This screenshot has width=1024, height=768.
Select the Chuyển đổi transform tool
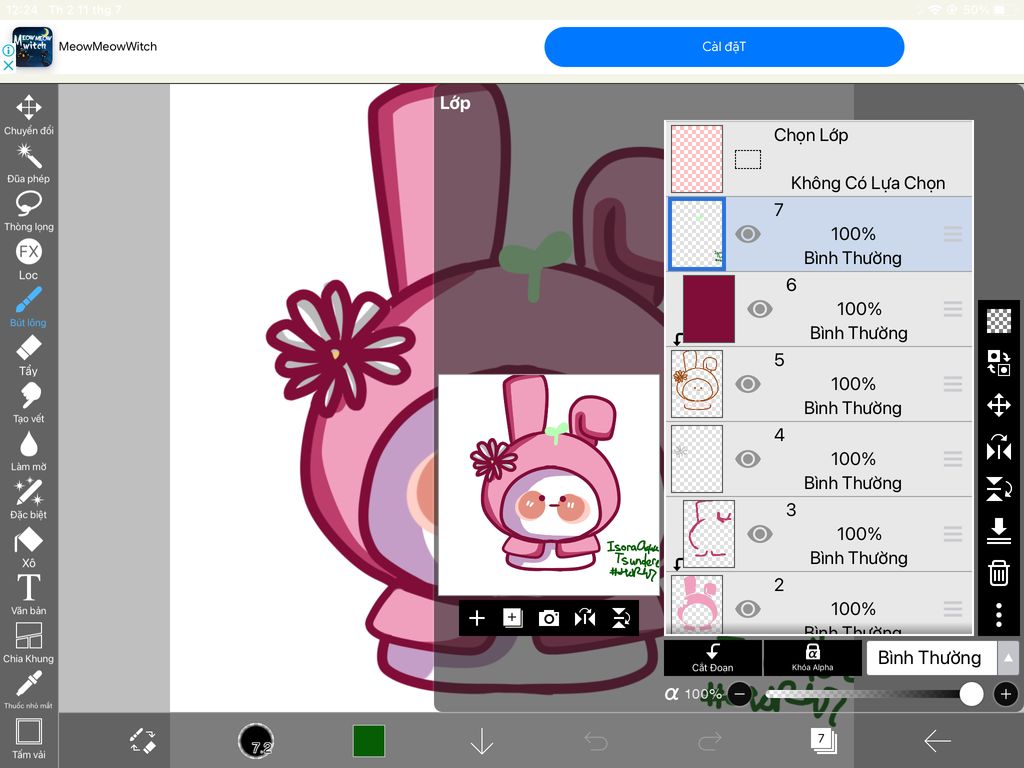(29, 115)
